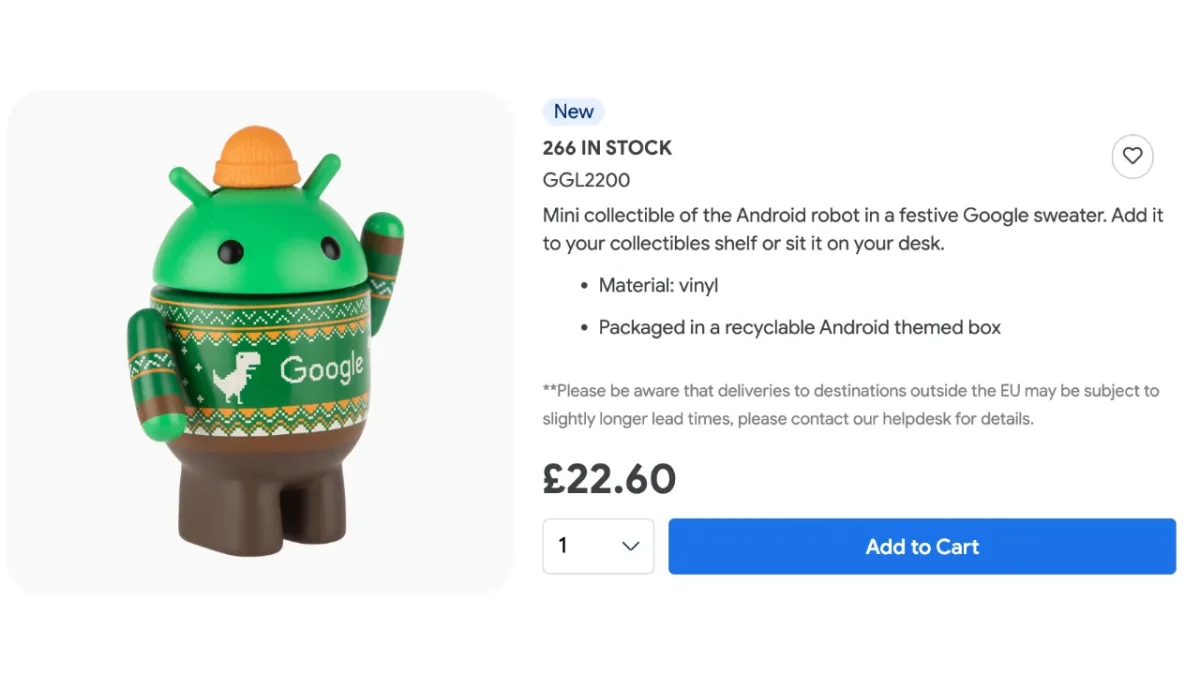
Task: Click the delivery lead times disclaimer text
Action: point(850,404)
